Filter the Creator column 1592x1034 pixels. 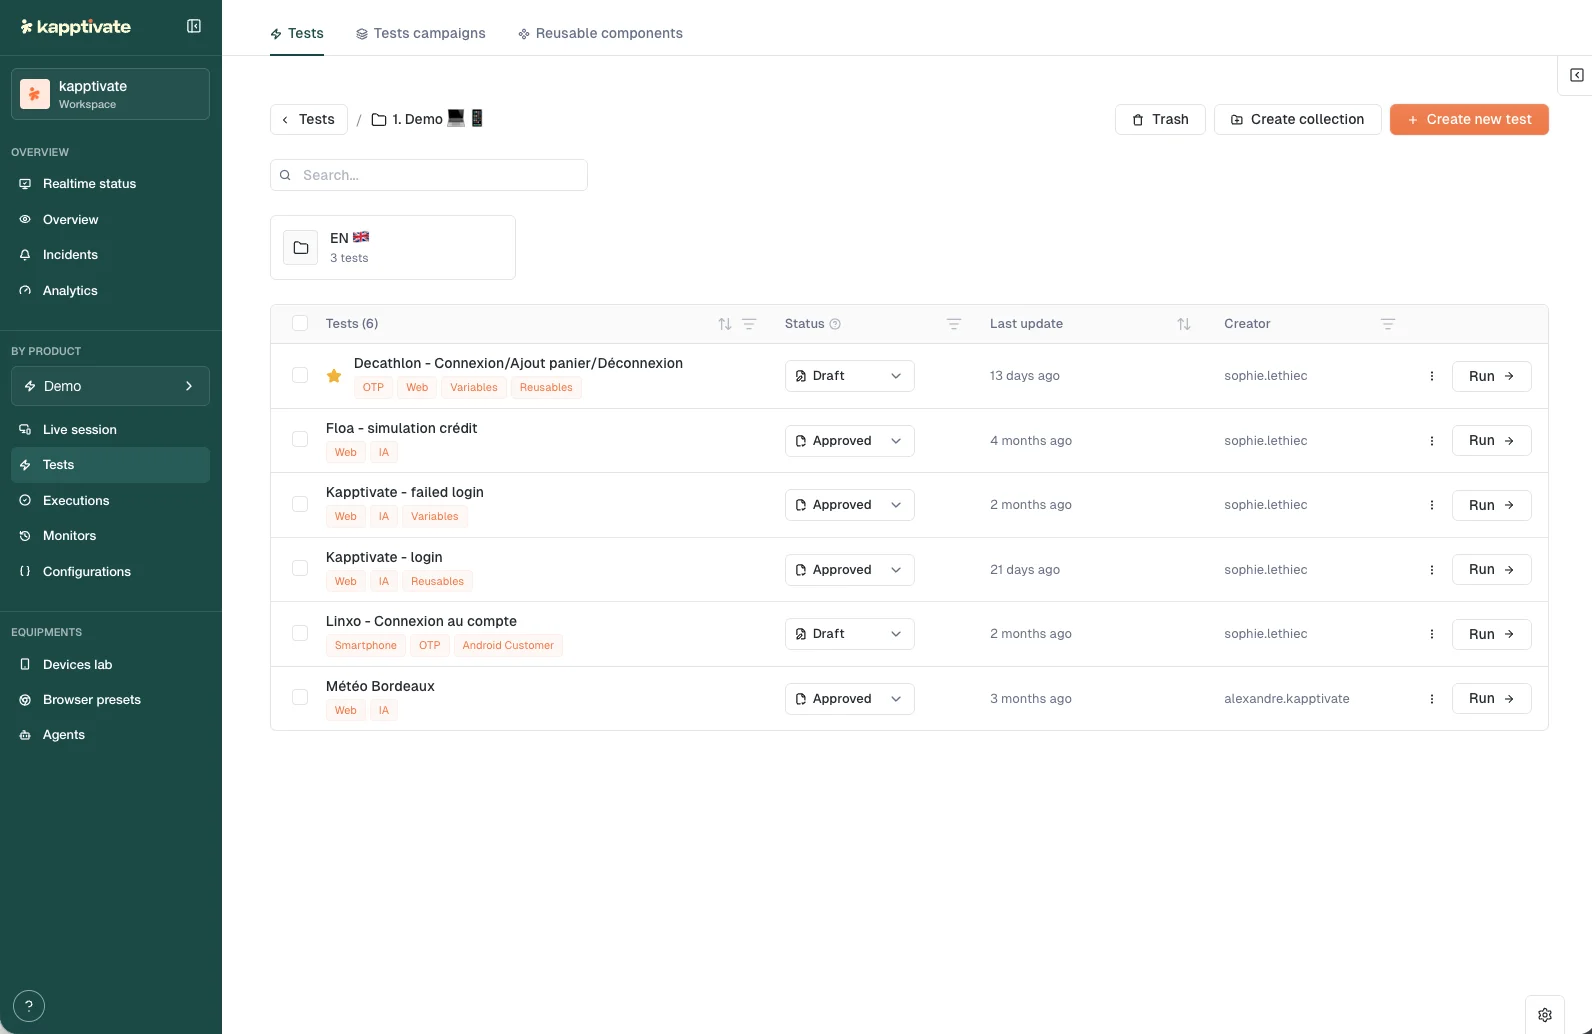(1388, 324)
